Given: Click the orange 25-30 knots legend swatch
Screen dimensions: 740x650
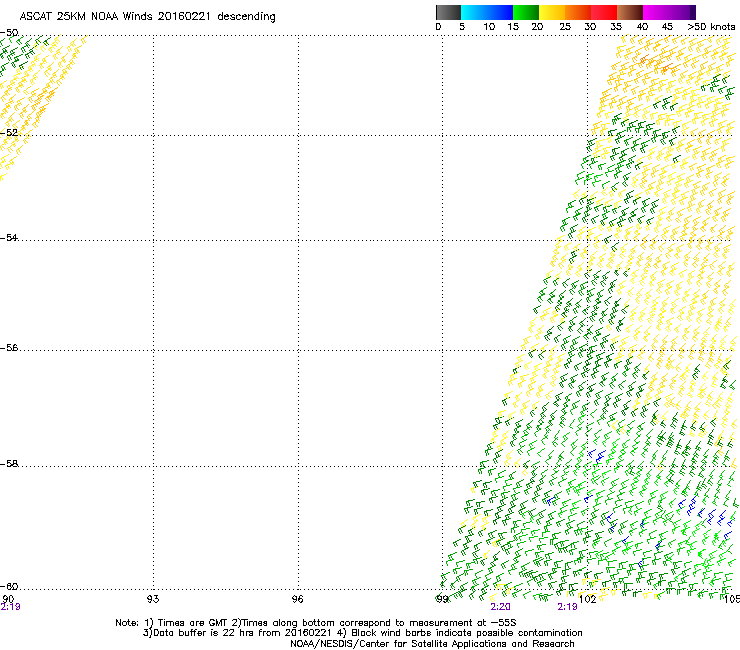Looking at the screenshot, I should click(578, 12).
